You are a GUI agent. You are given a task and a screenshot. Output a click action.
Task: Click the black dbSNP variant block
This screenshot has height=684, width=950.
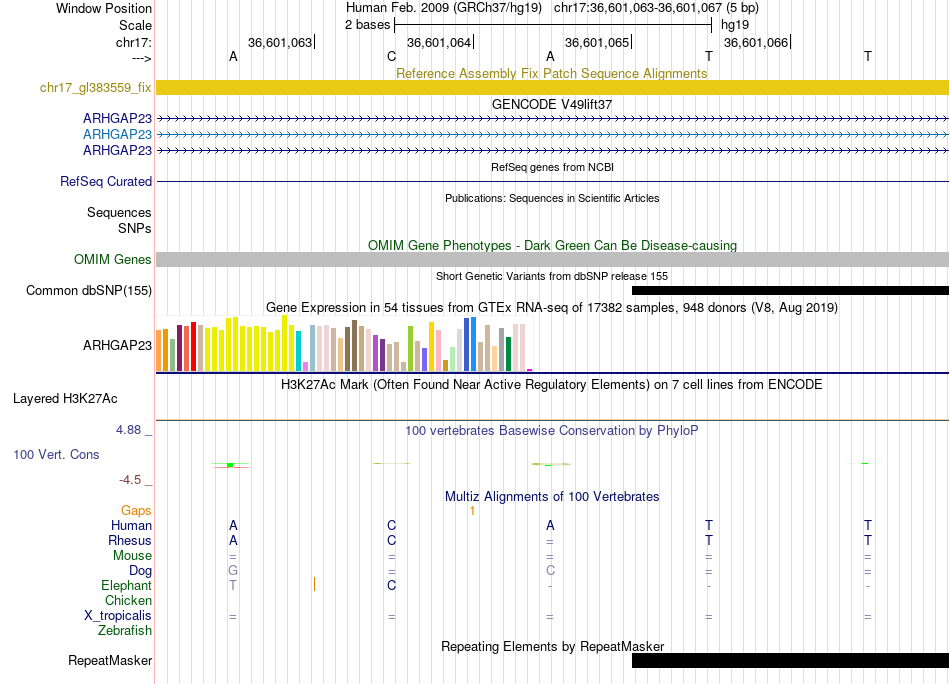coord(790,291)
